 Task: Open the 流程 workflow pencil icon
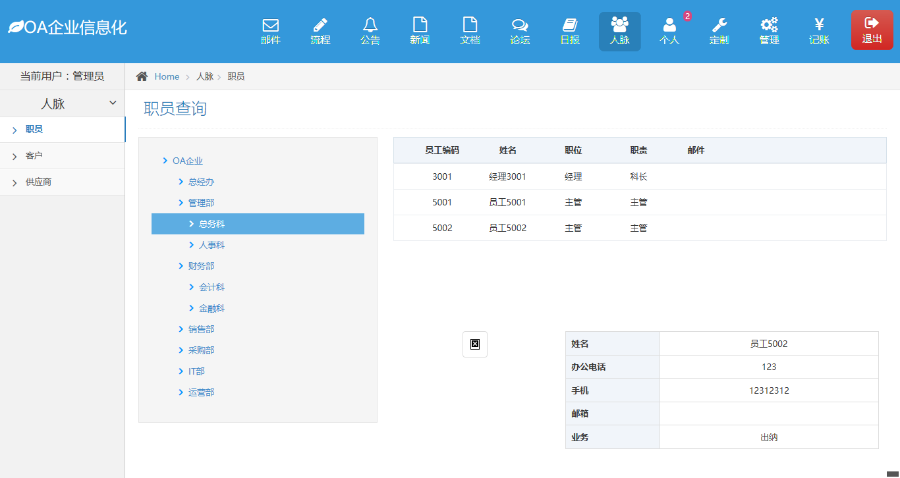[320, 32]
